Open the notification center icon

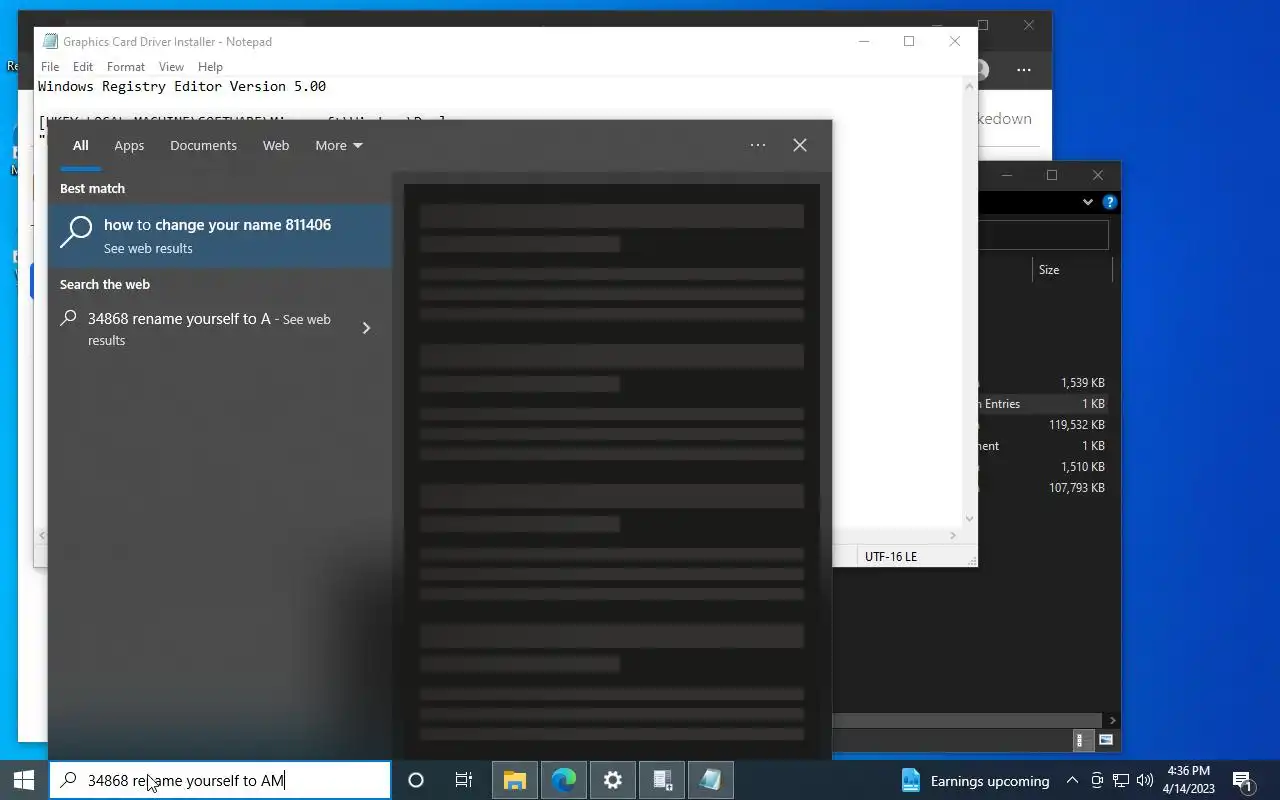1243,781
